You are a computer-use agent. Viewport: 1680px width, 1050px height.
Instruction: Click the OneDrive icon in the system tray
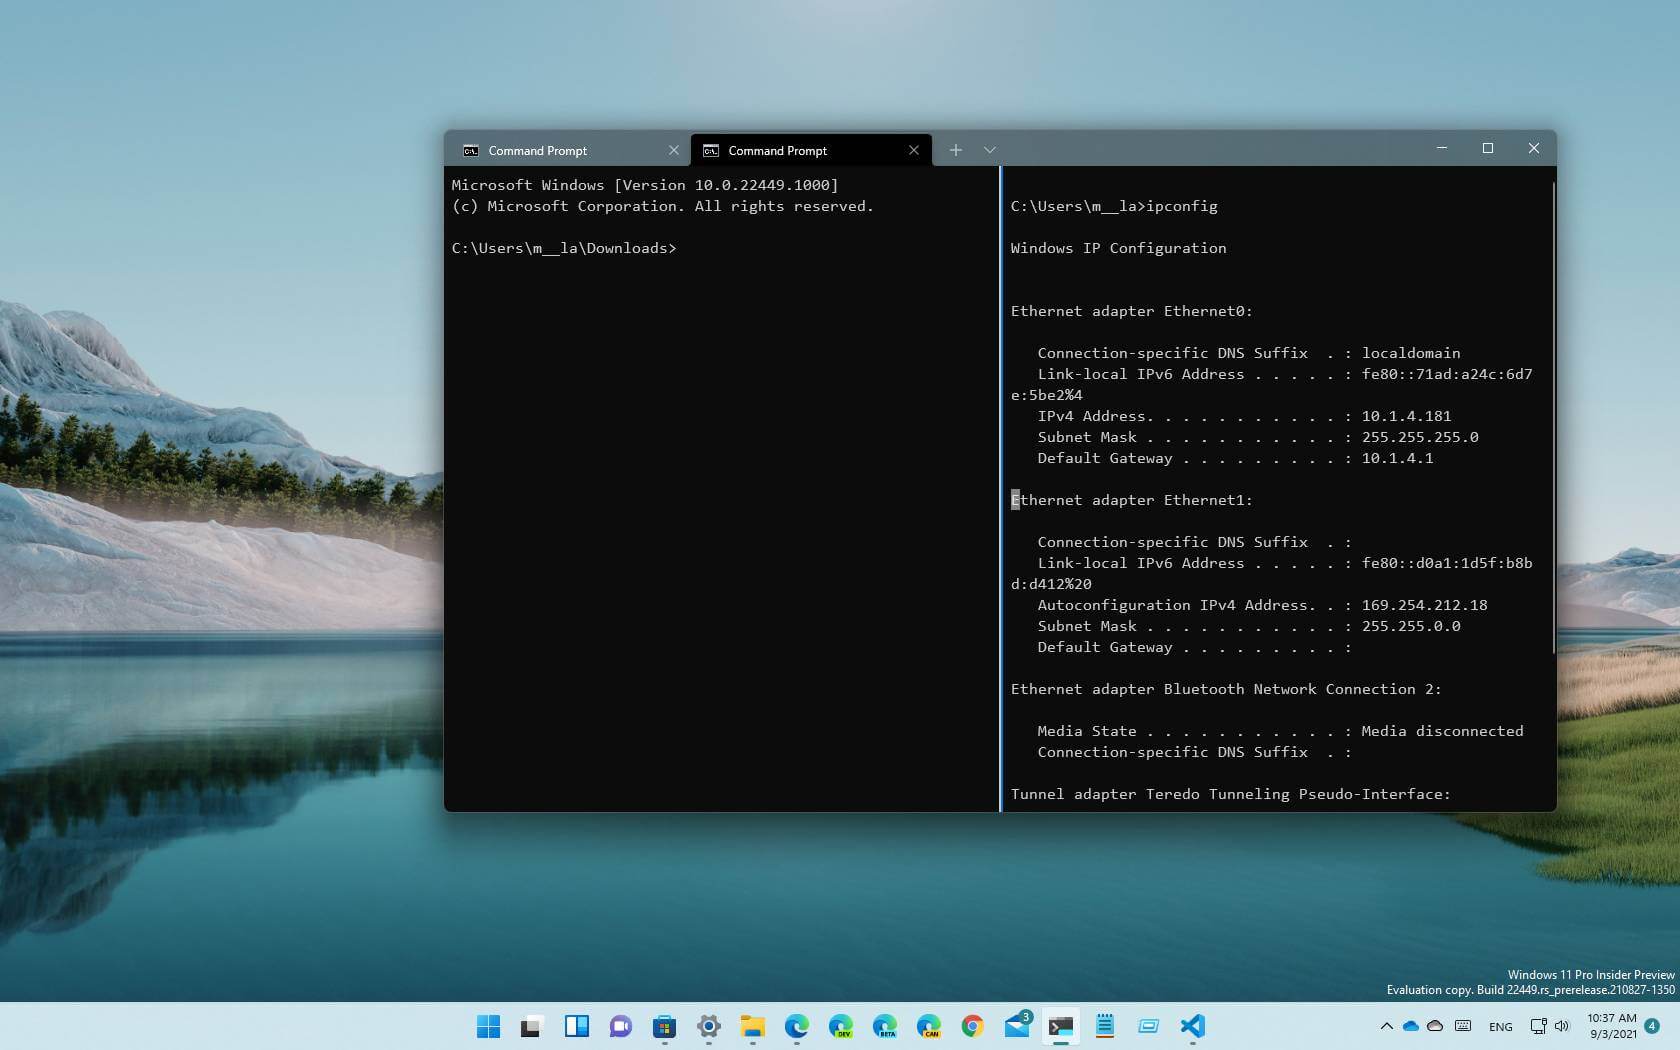tap(1410, 1026)
